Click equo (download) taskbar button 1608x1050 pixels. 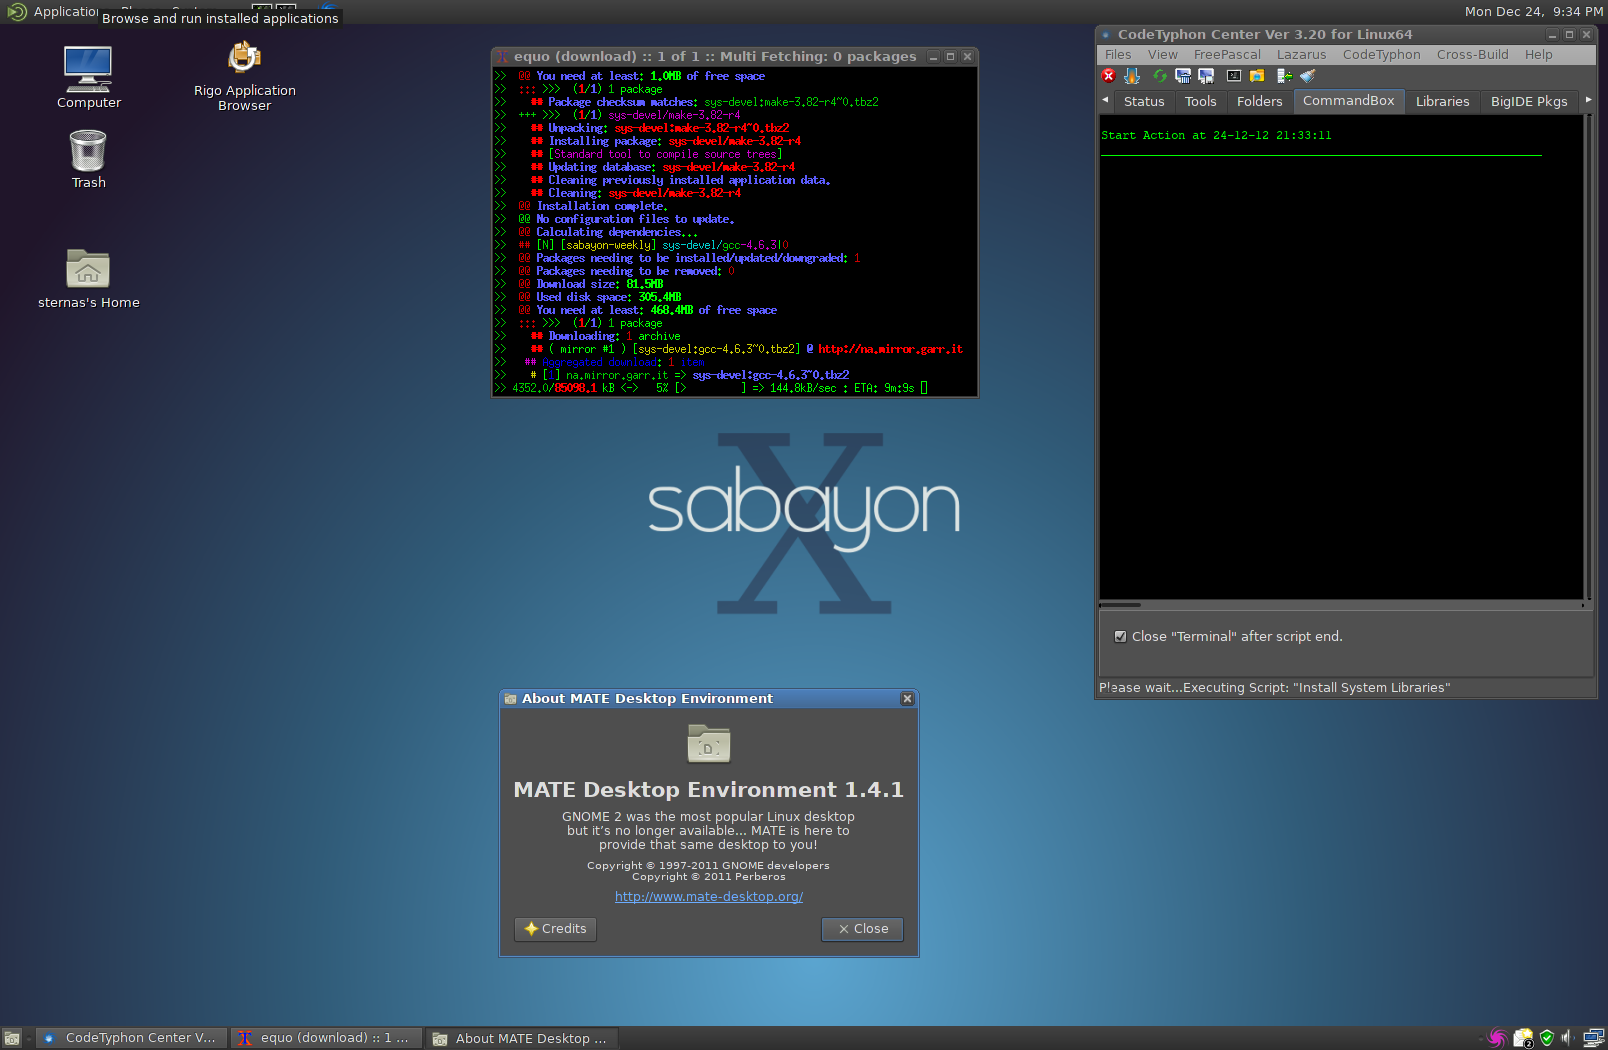(326, 1038)
